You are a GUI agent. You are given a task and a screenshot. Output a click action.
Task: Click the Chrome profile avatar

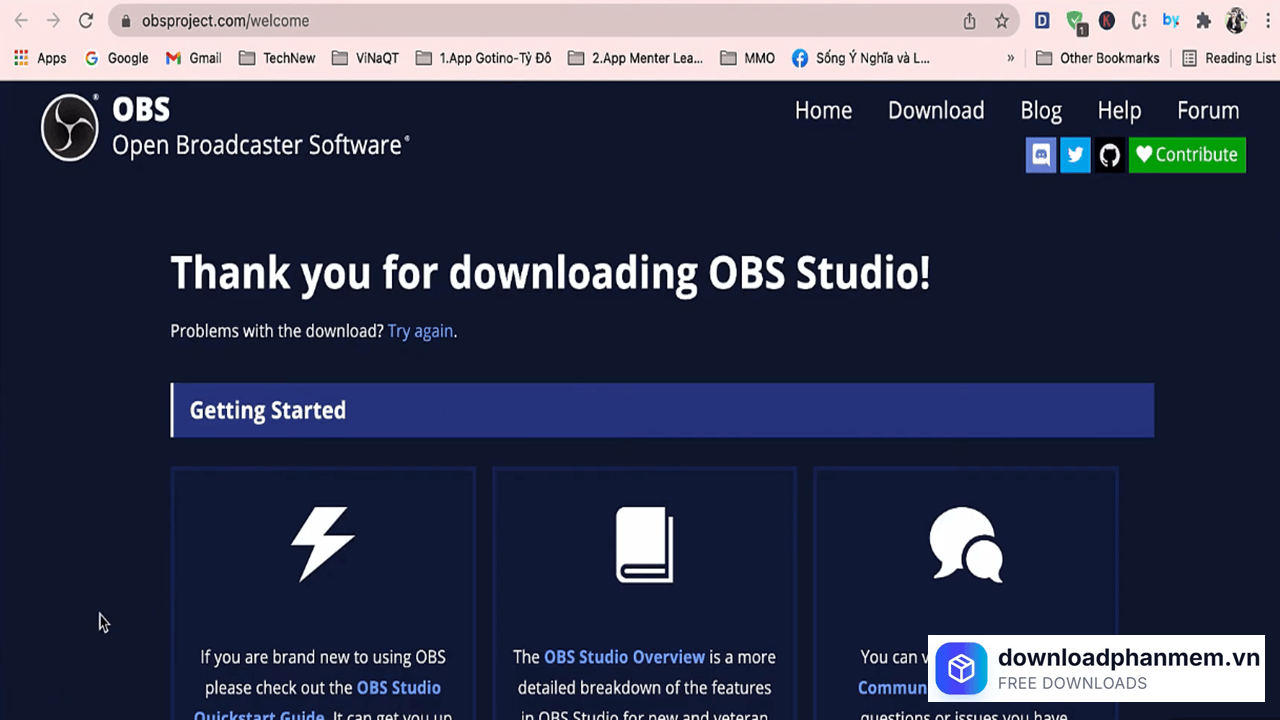point(1236,20)
